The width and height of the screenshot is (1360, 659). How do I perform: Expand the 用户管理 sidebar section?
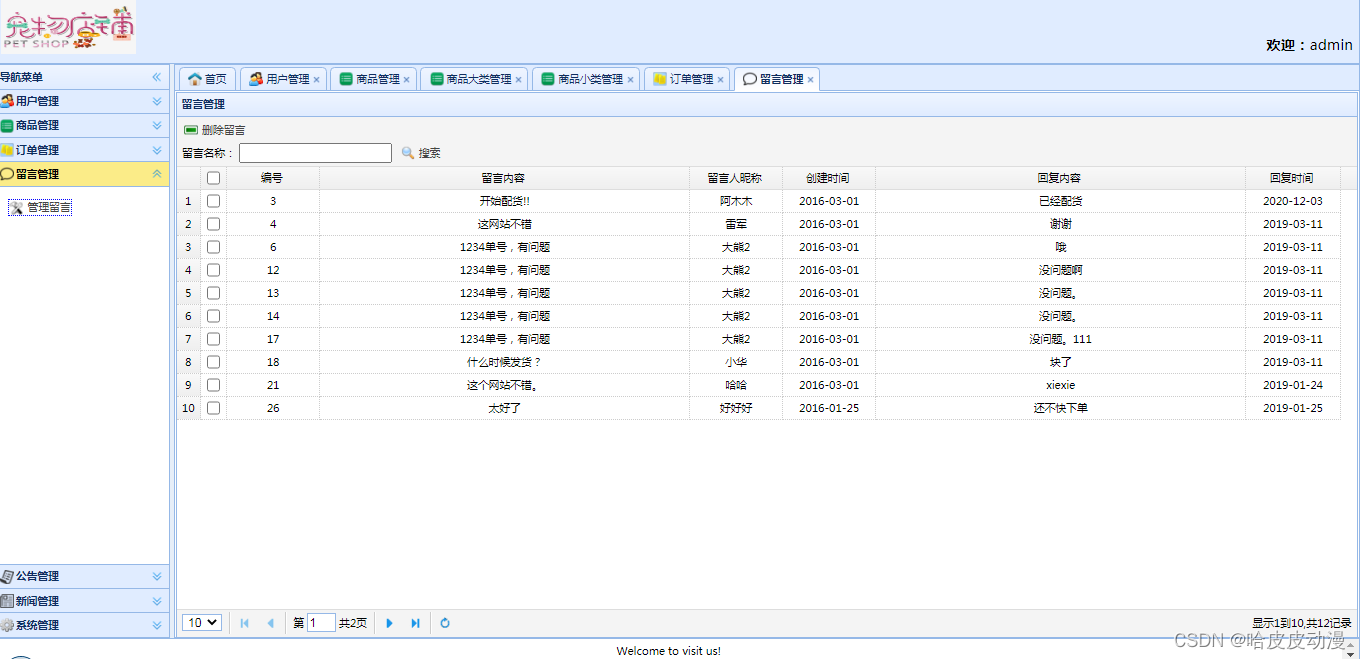[157, 101]
